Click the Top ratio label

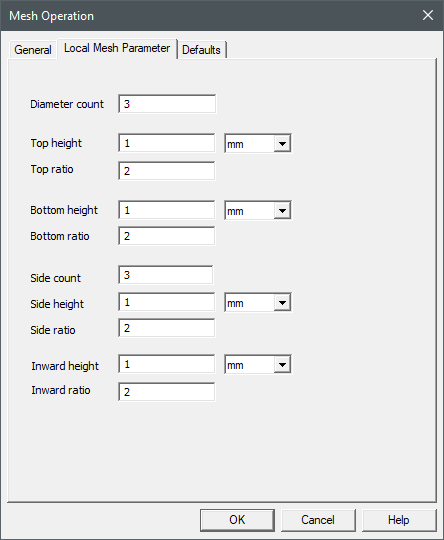(52, 169)
